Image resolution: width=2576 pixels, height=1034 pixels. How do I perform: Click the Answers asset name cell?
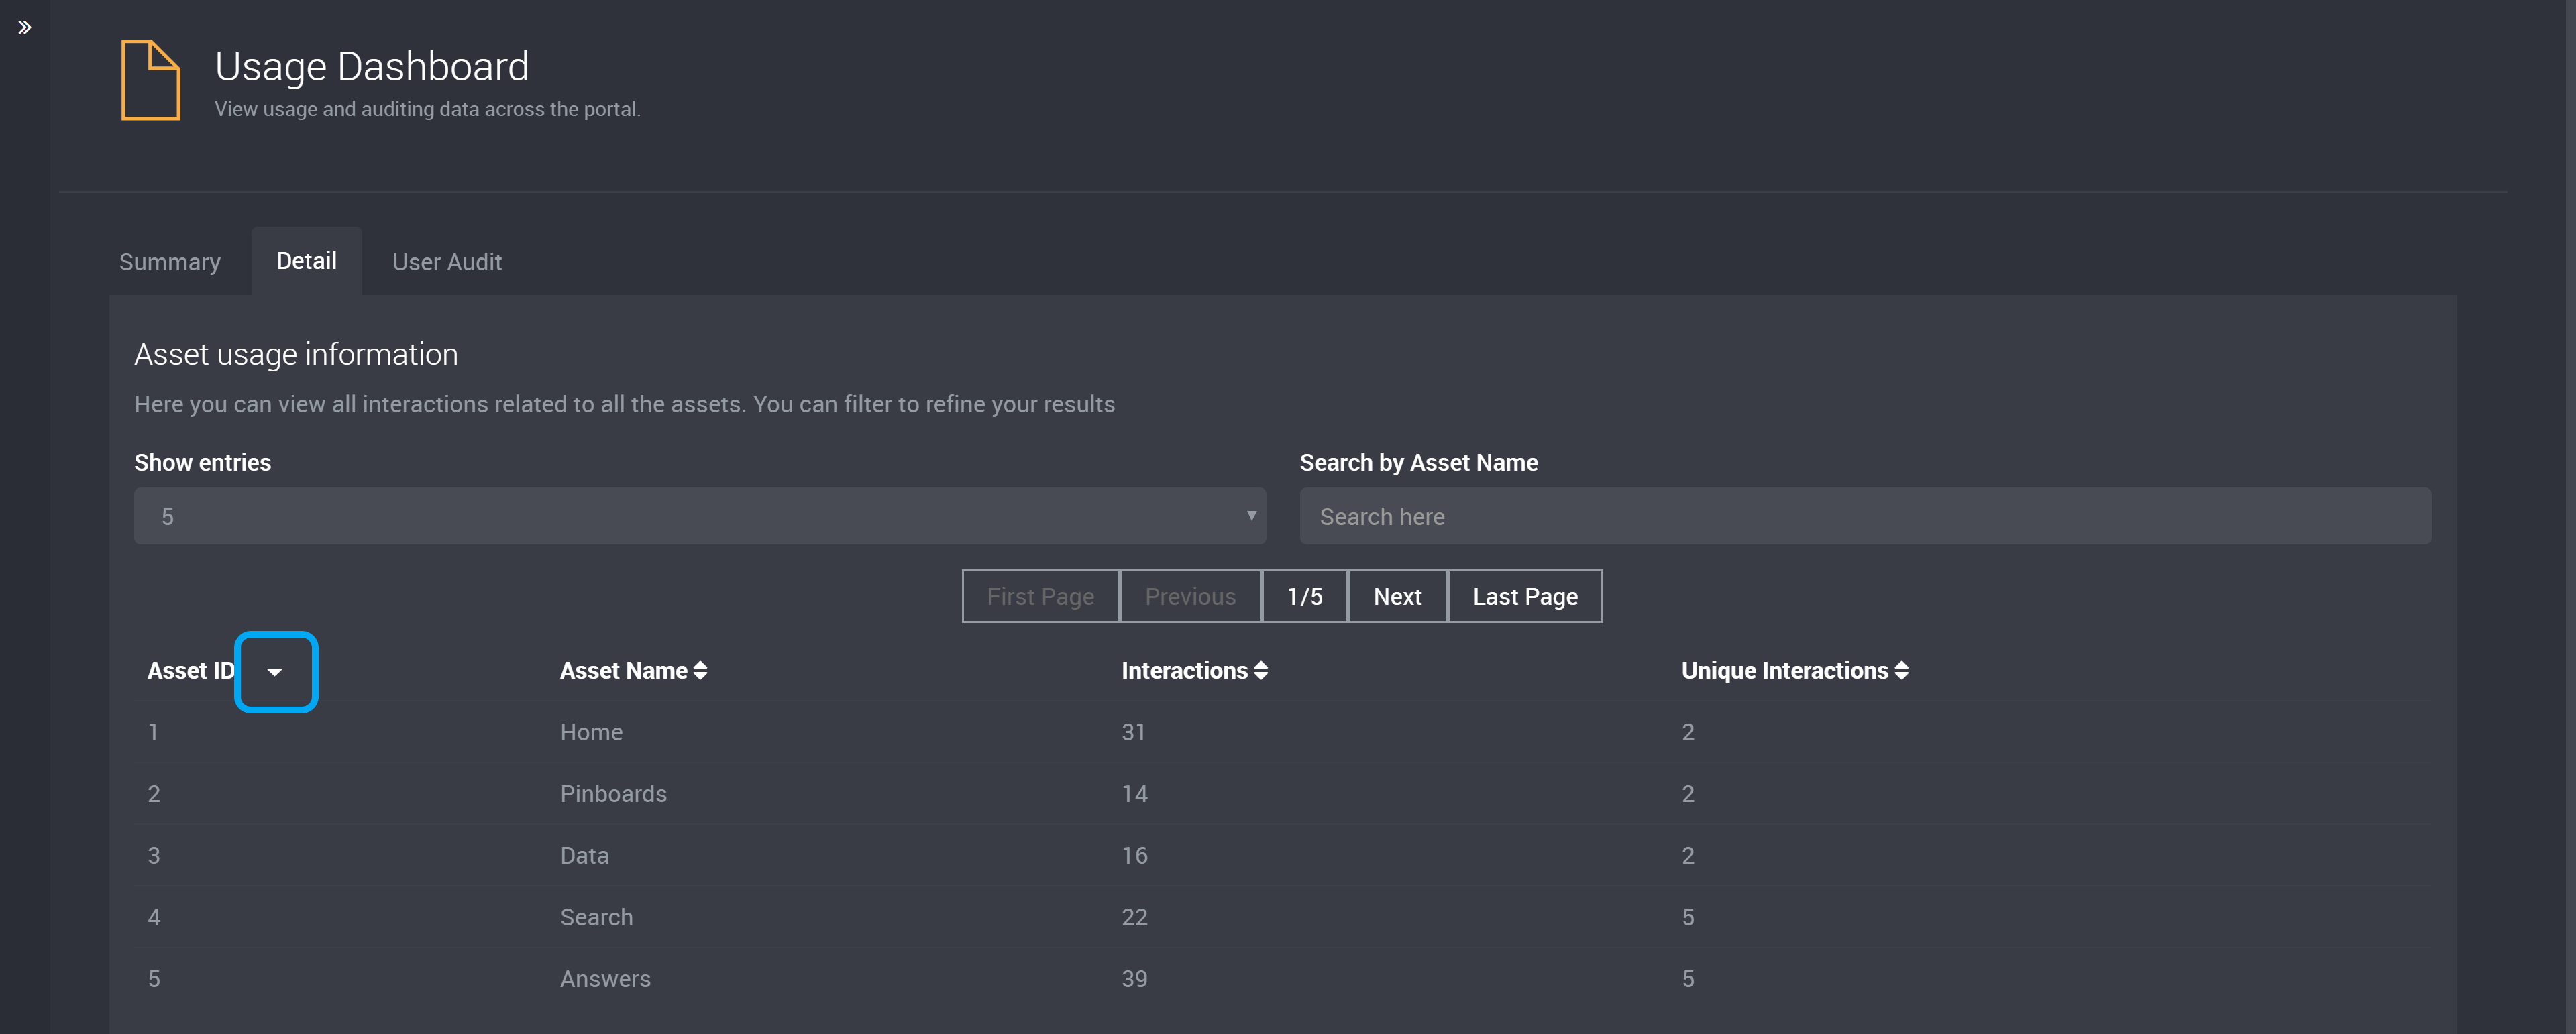pos(605,979)
